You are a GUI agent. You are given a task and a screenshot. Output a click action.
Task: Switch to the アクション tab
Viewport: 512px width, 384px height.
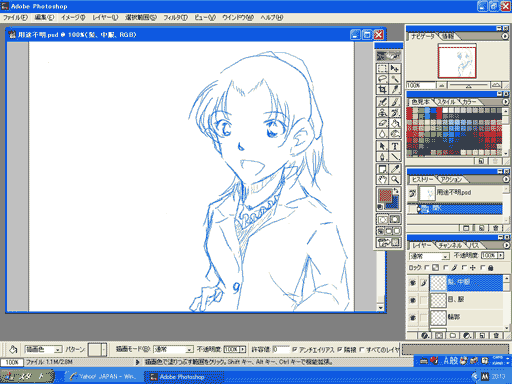(x=451, y=179)
